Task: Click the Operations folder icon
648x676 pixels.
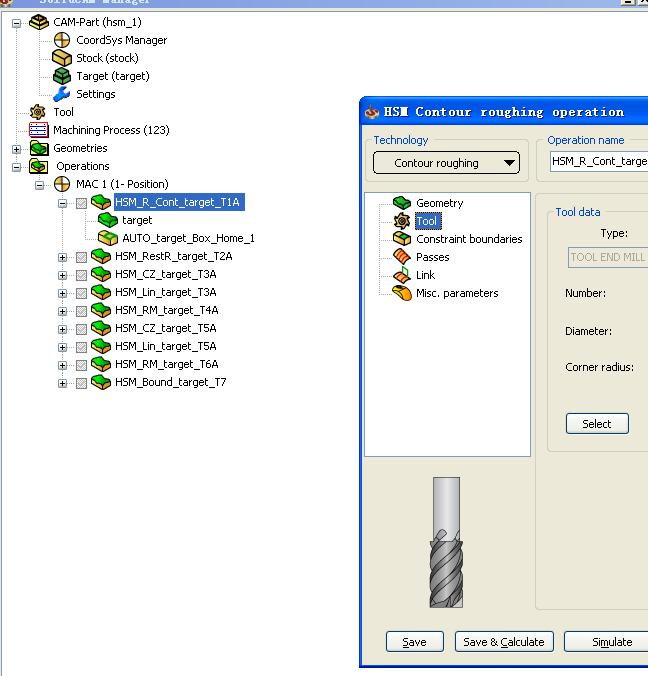Action: coord(39,166)
